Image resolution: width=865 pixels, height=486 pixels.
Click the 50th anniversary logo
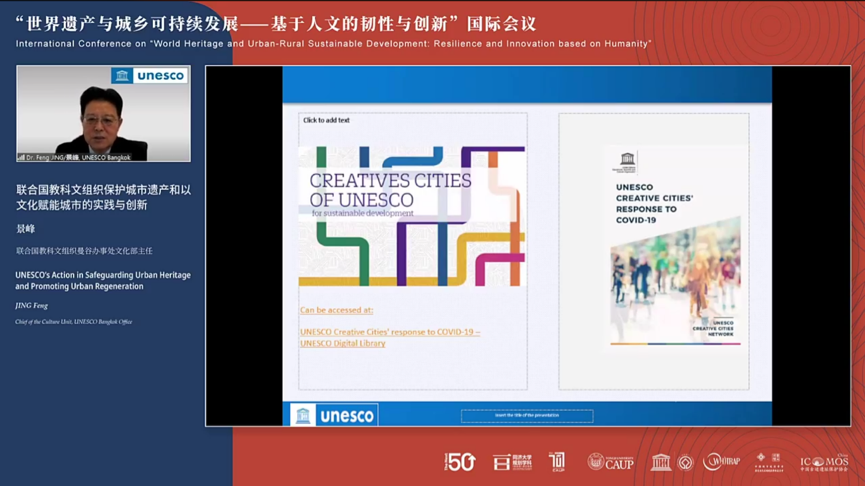pyautogui.click(x=460, y=462)
